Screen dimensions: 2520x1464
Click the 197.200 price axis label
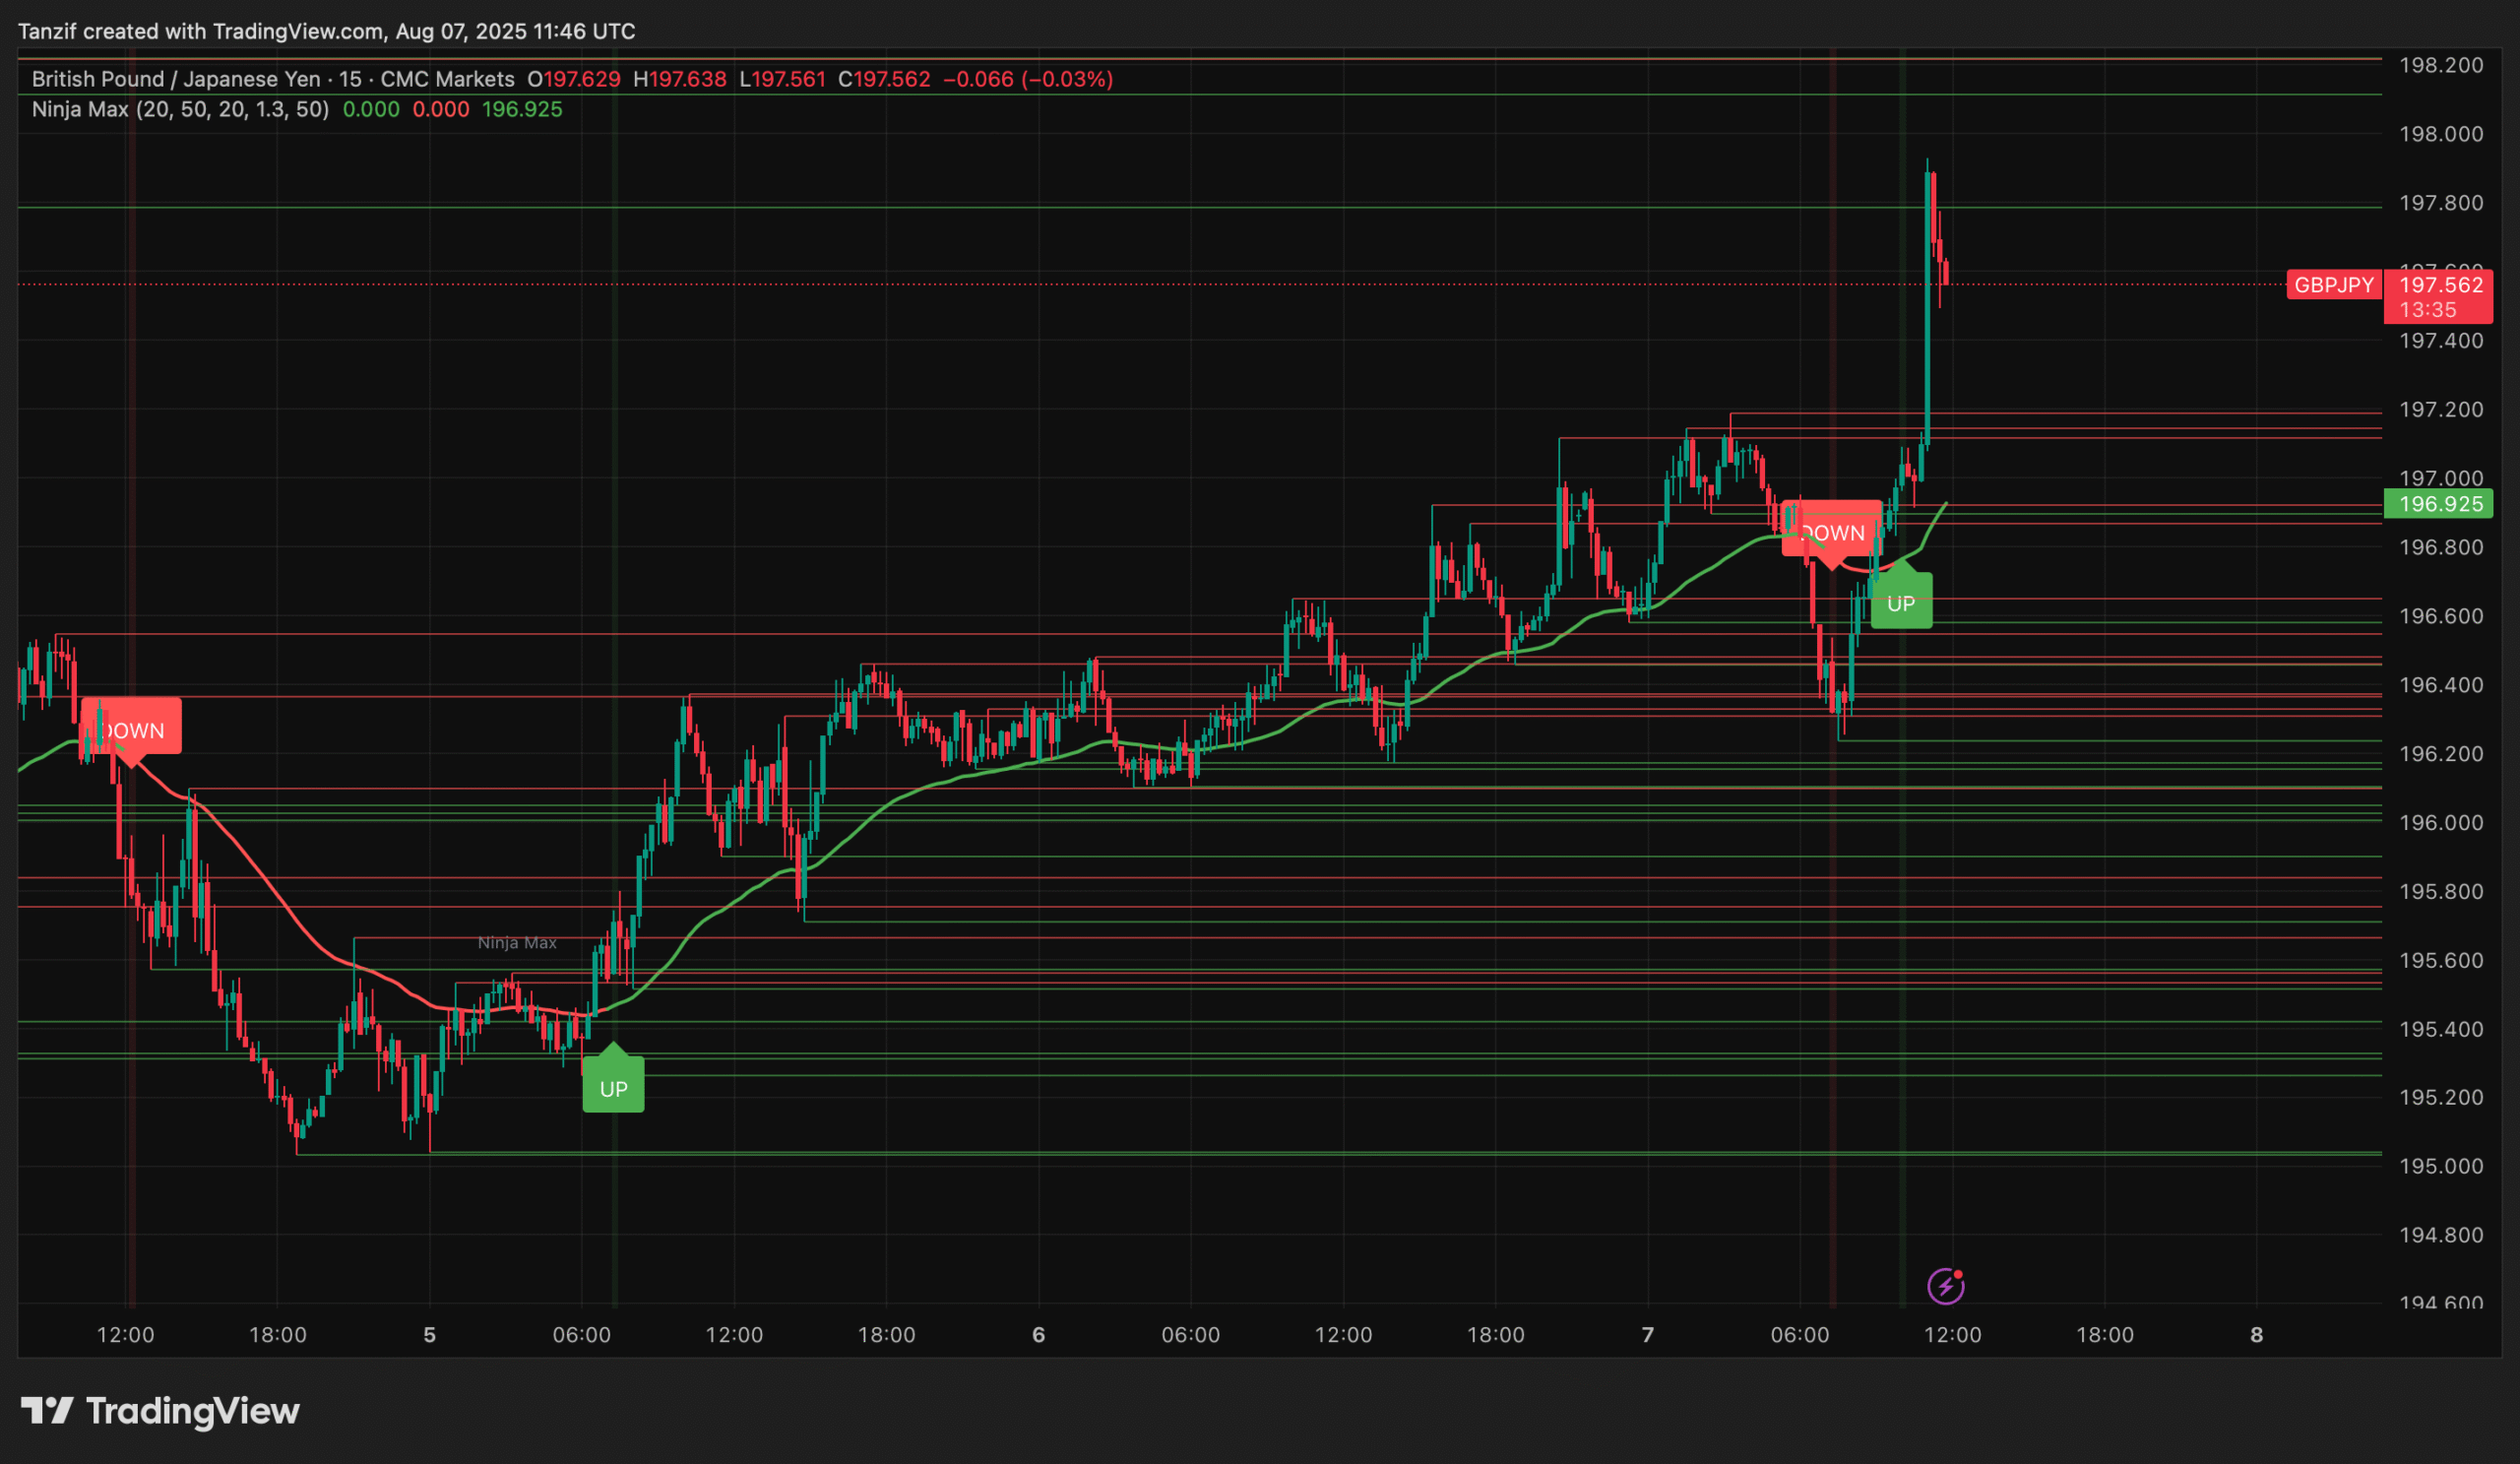pos(2441,410)
